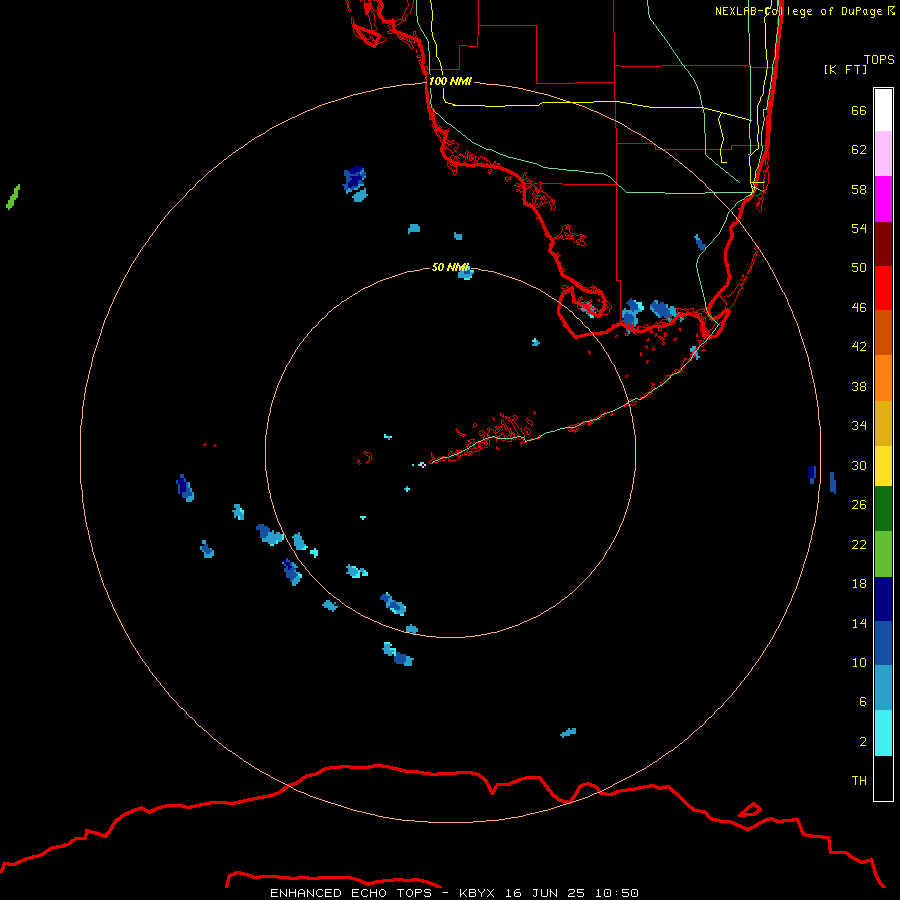Click the bright red legend swatch
The height and width of the screenshot is (900, 900).
883,288
